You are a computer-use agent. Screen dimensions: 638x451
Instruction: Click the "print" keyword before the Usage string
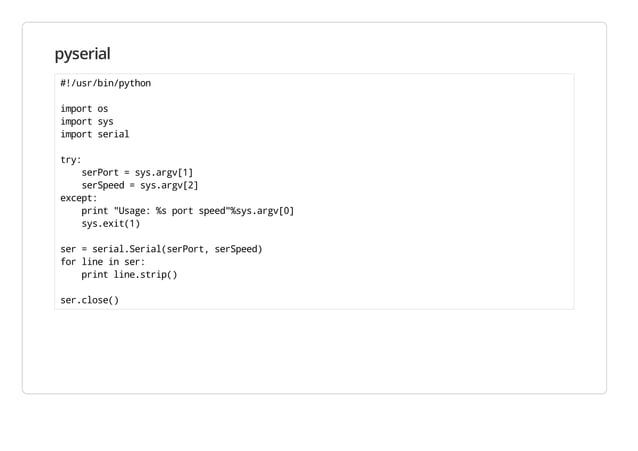pyautogui.click(x=95, y=211)
